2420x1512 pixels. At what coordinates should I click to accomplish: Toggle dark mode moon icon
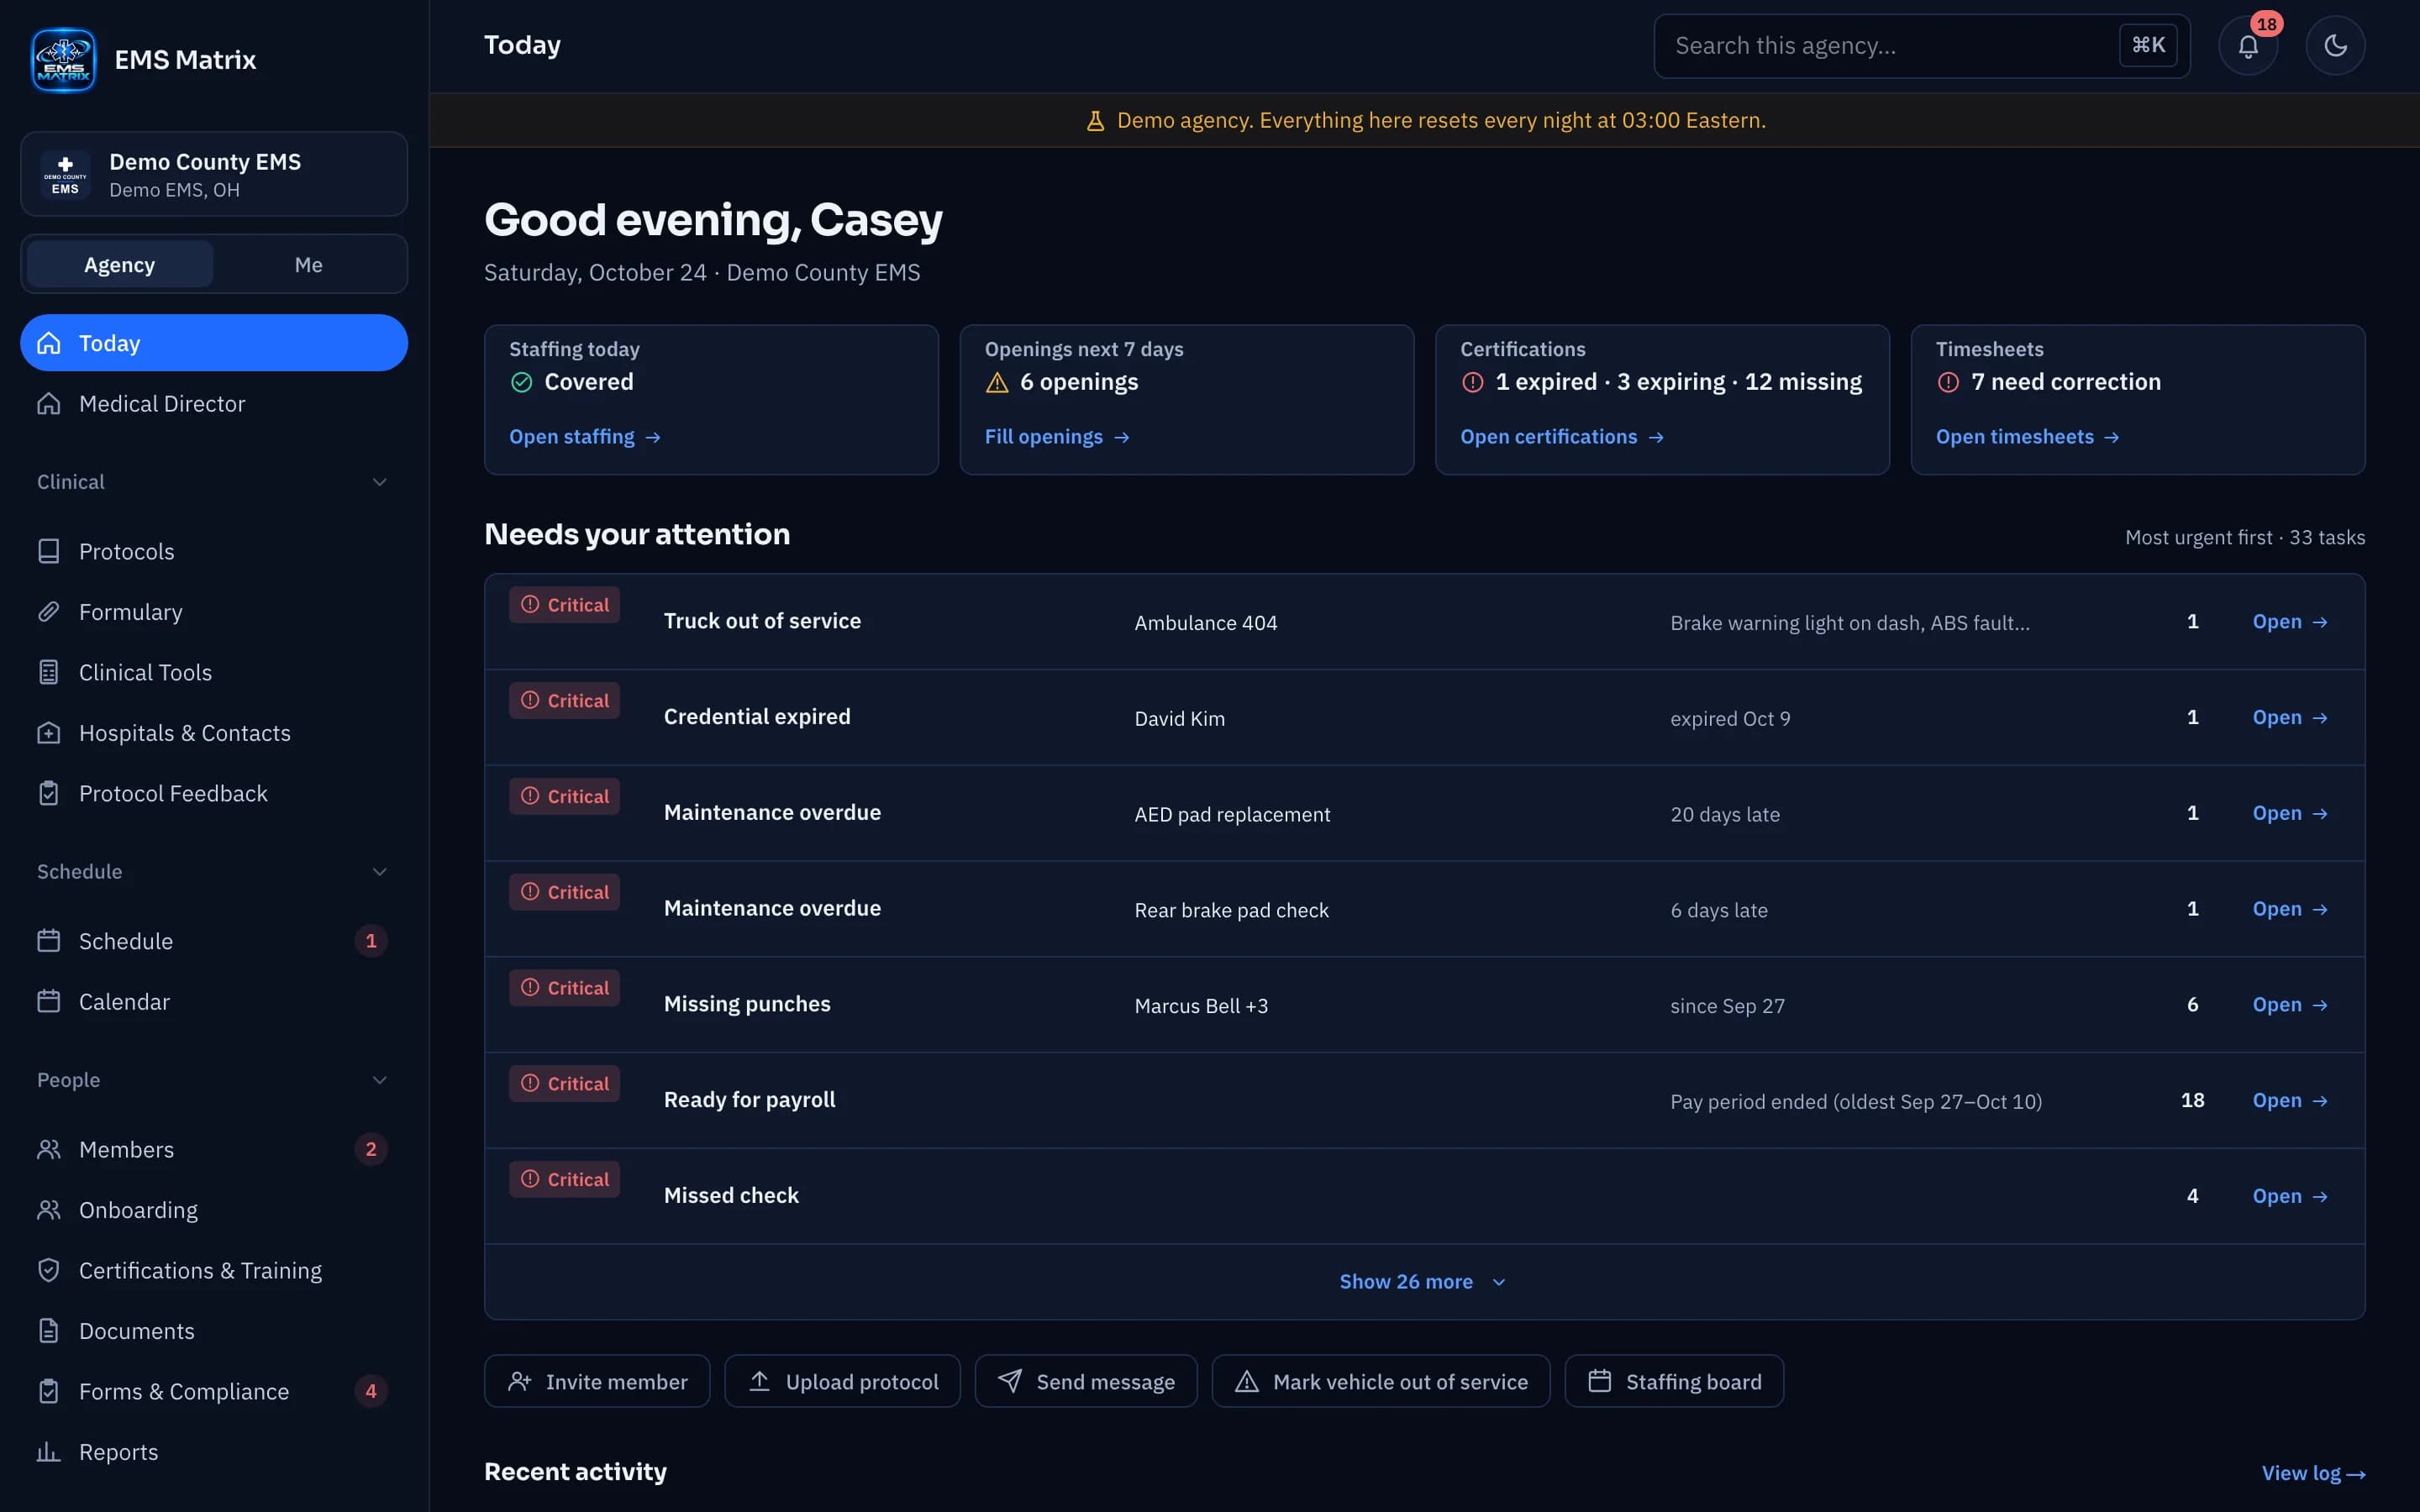(2335, 46)
